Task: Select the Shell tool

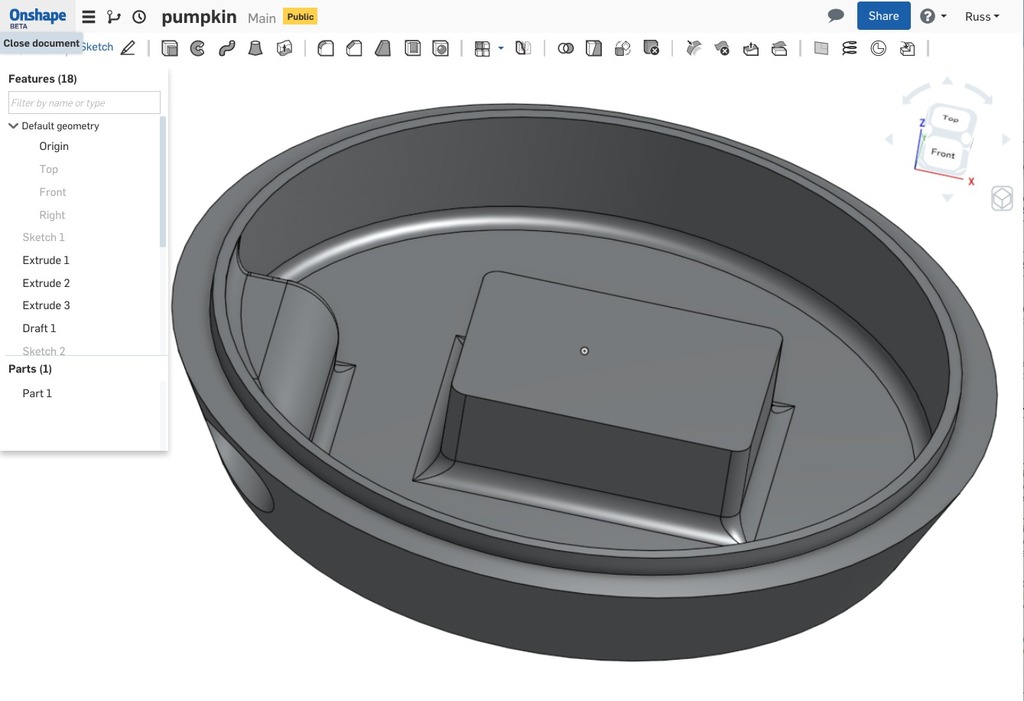Action: pos(412,48)
